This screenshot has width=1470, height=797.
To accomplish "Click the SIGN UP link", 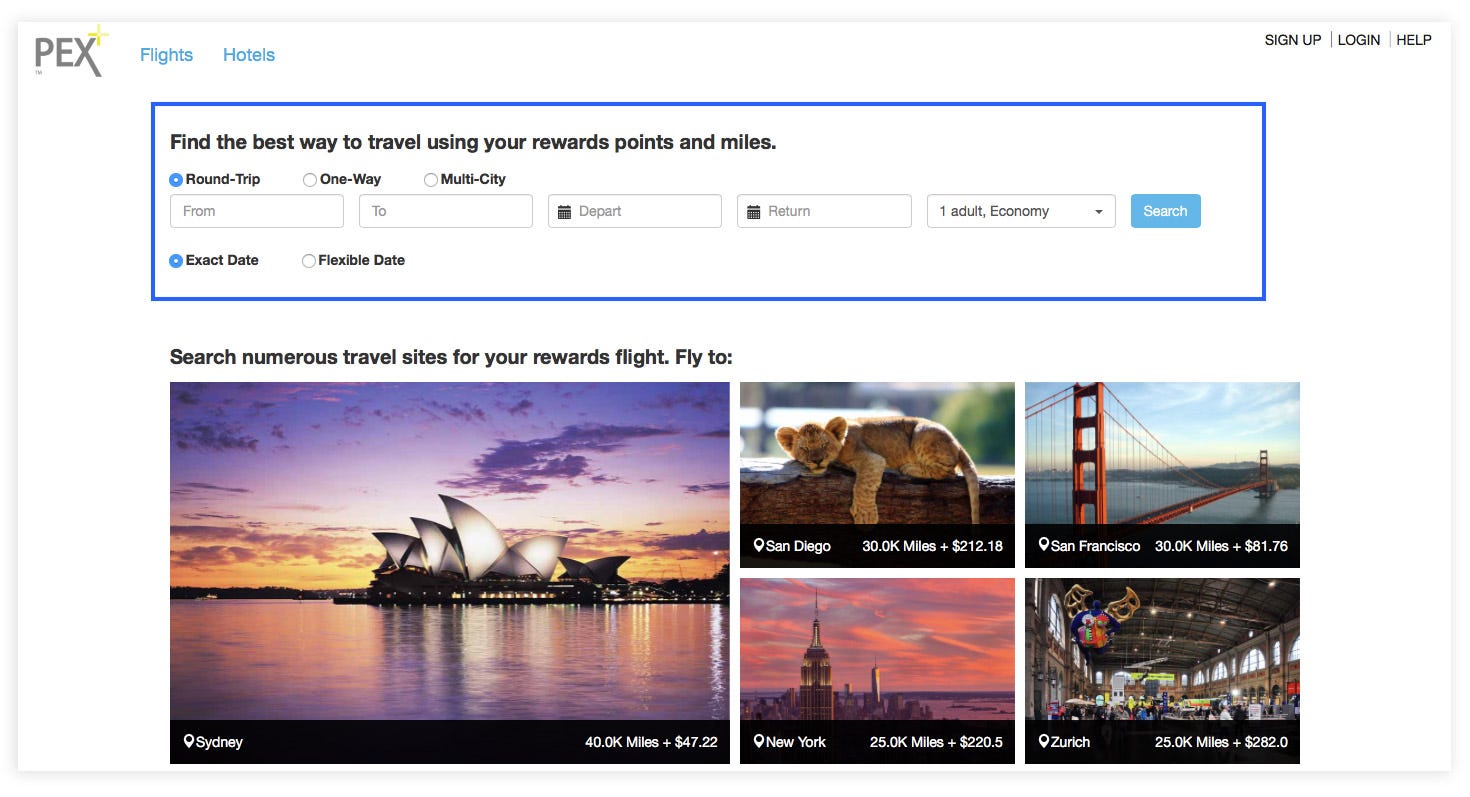I will [x=1293, y=40].
